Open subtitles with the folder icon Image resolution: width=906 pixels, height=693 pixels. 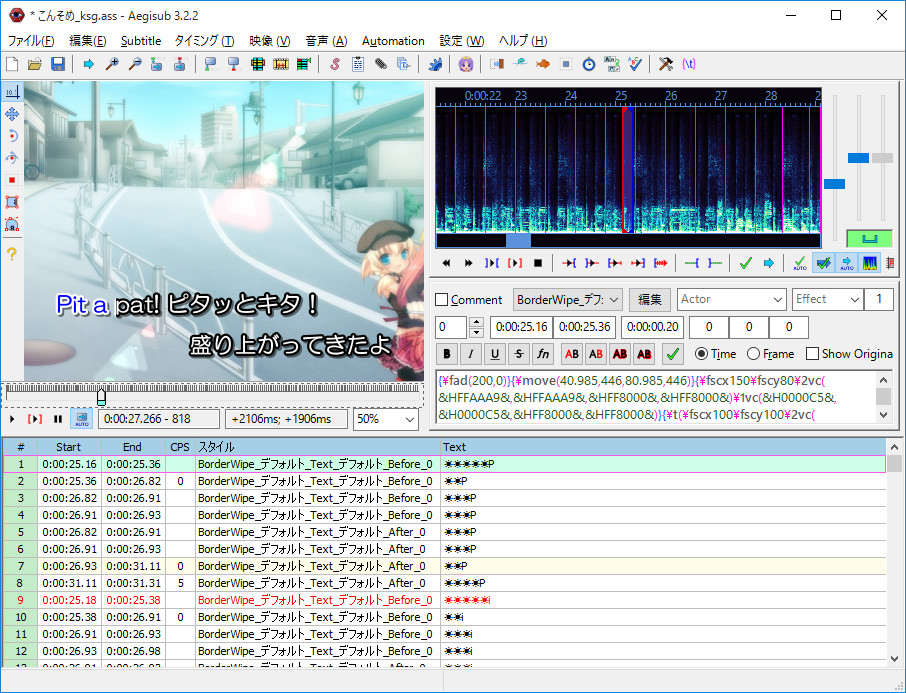(x=35, y=64)
